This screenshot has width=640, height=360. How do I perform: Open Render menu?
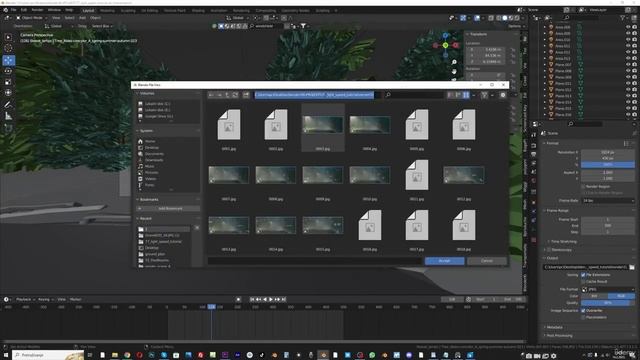[x=37, y=10]
